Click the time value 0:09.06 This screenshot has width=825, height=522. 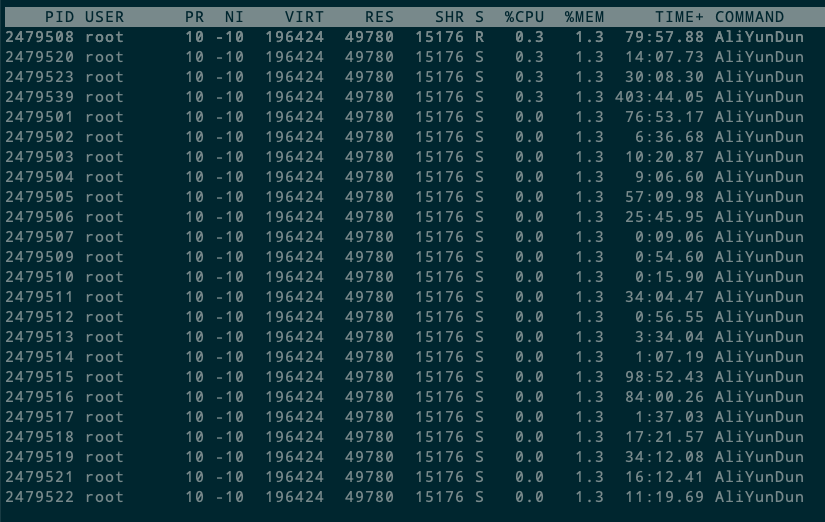(x=669, y=237)
